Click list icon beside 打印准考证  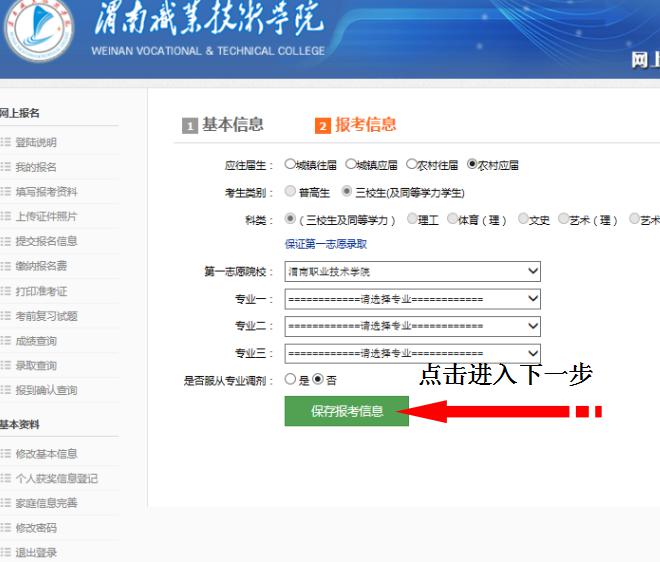coord(5,291)
